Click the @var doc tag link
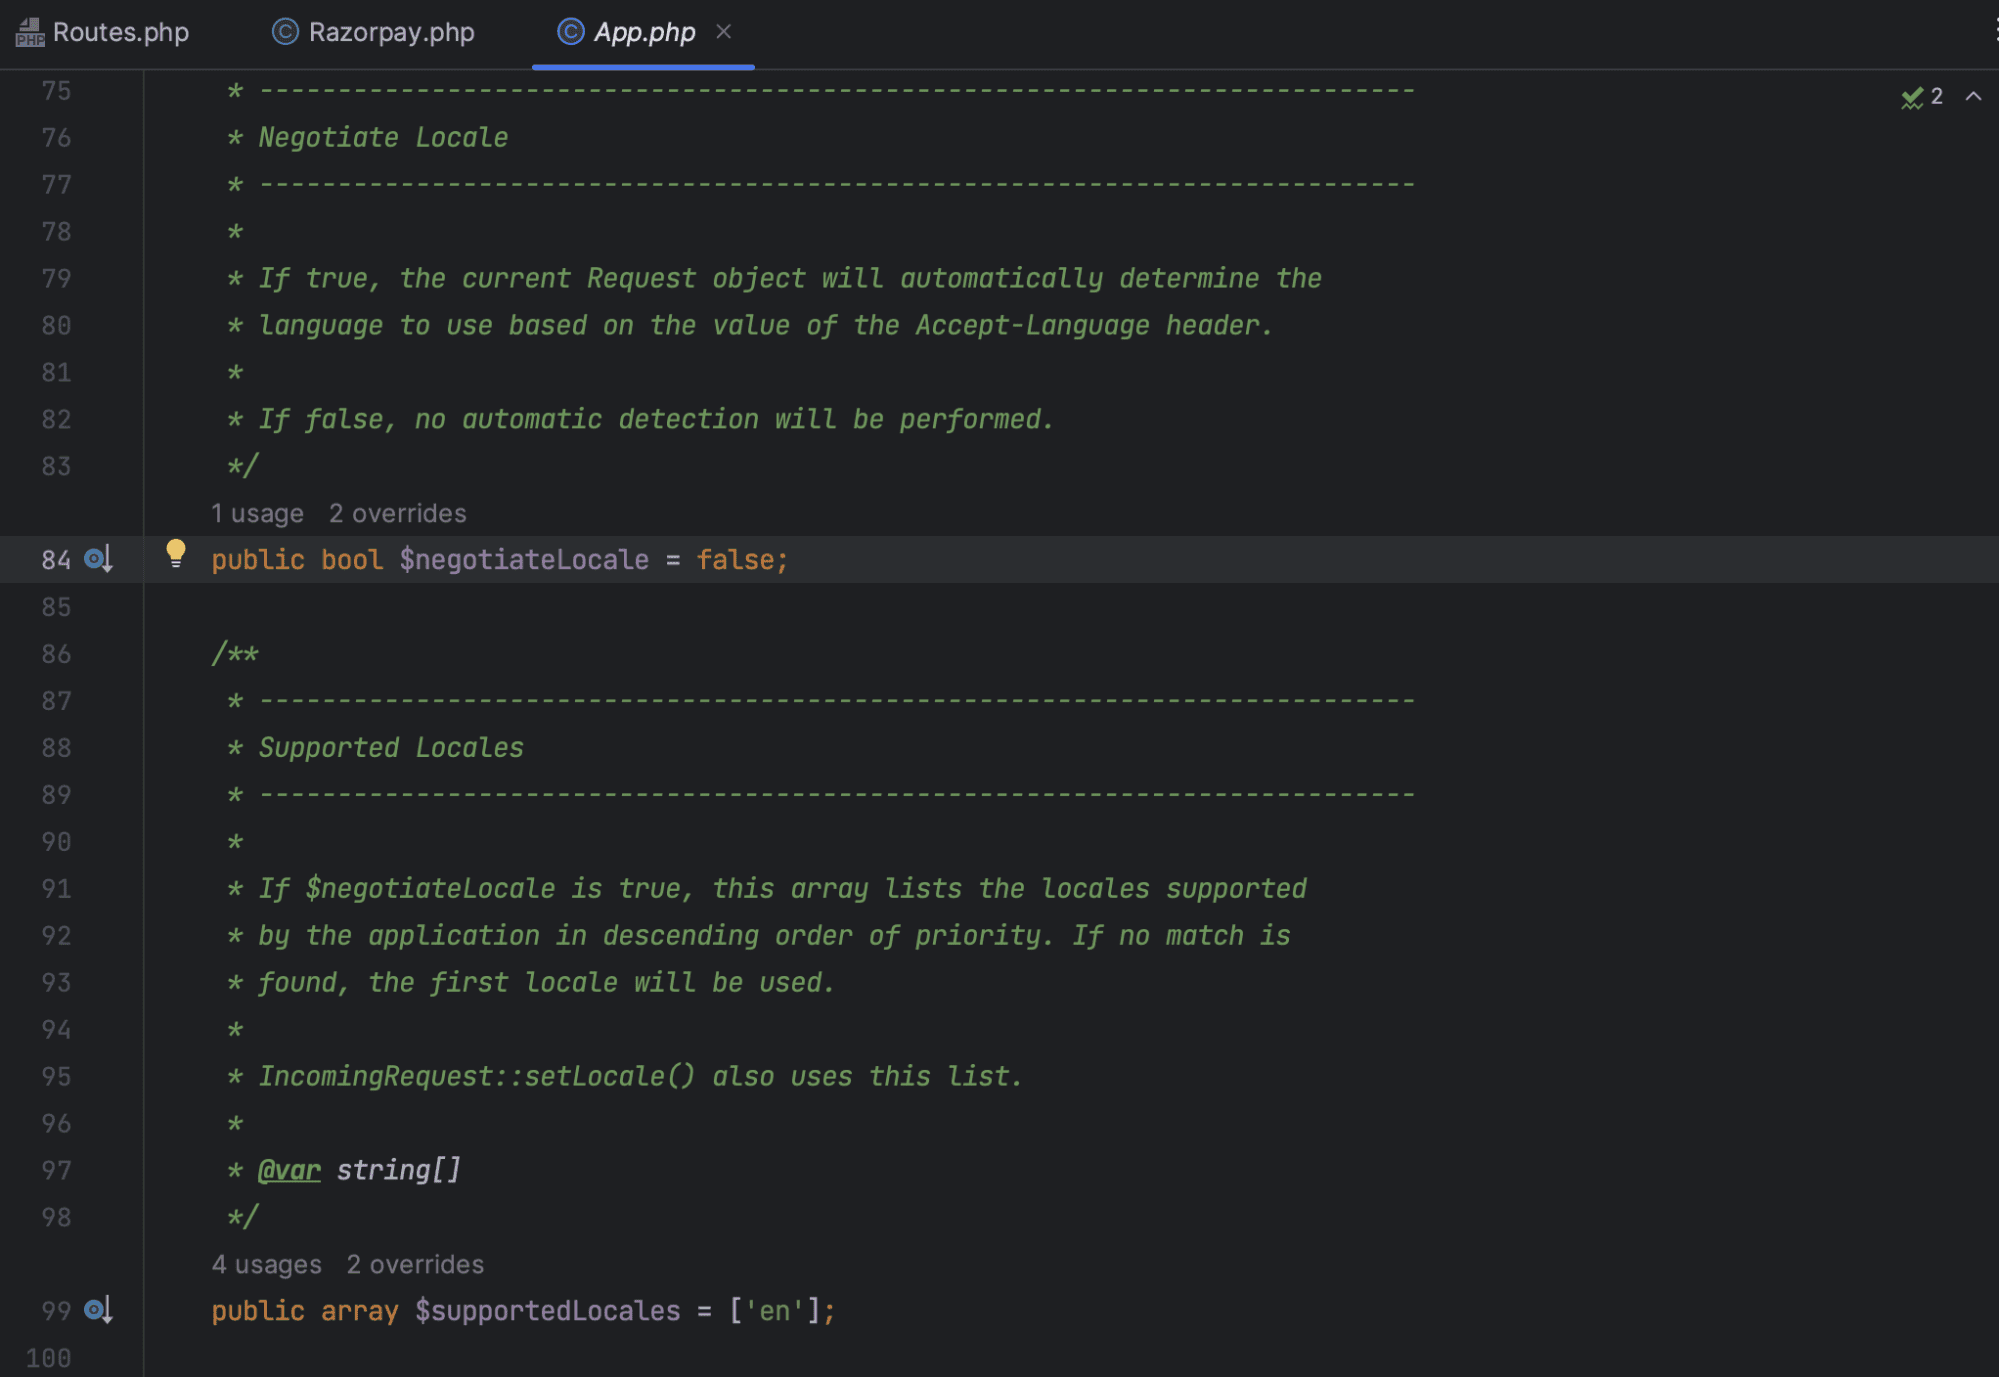 [289, 1170]
